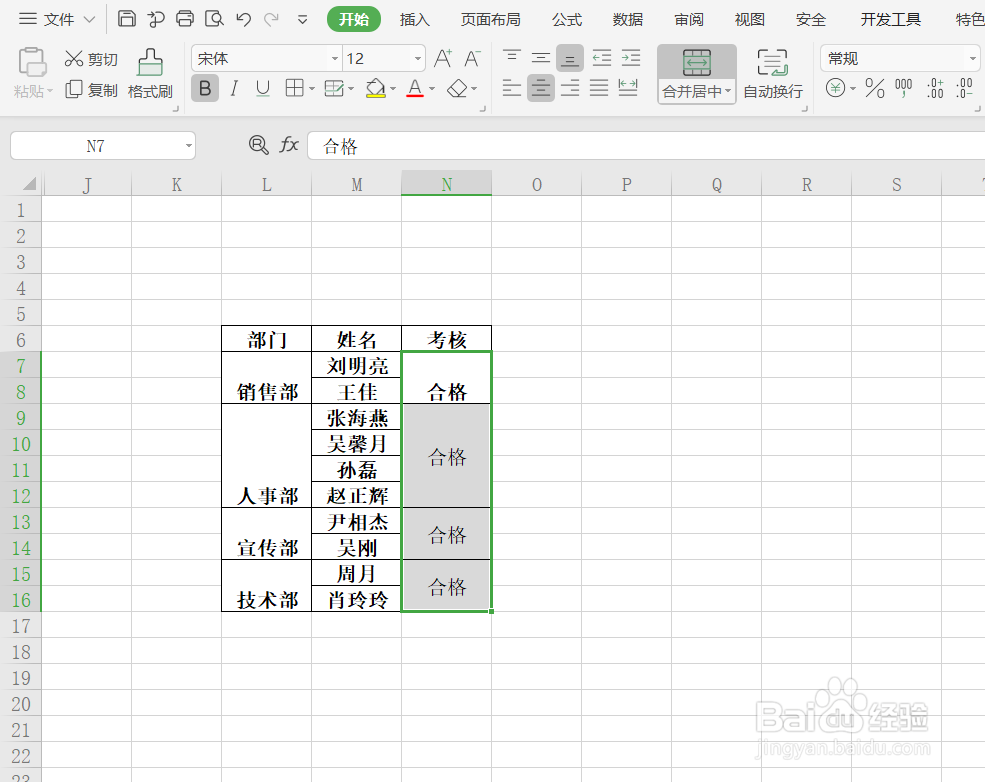Increase decimal places icon
The image size is (985, 782).
coord(935,88)
